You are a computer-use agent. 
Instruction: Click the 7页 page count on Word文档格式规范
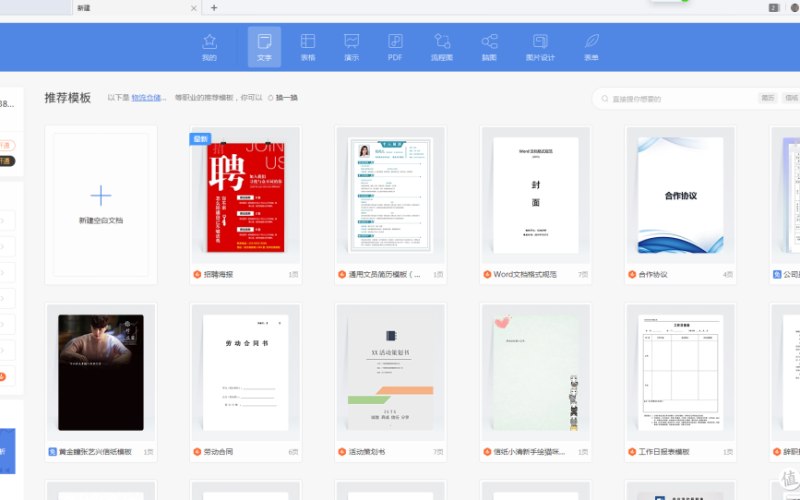[x=583, y=274]
